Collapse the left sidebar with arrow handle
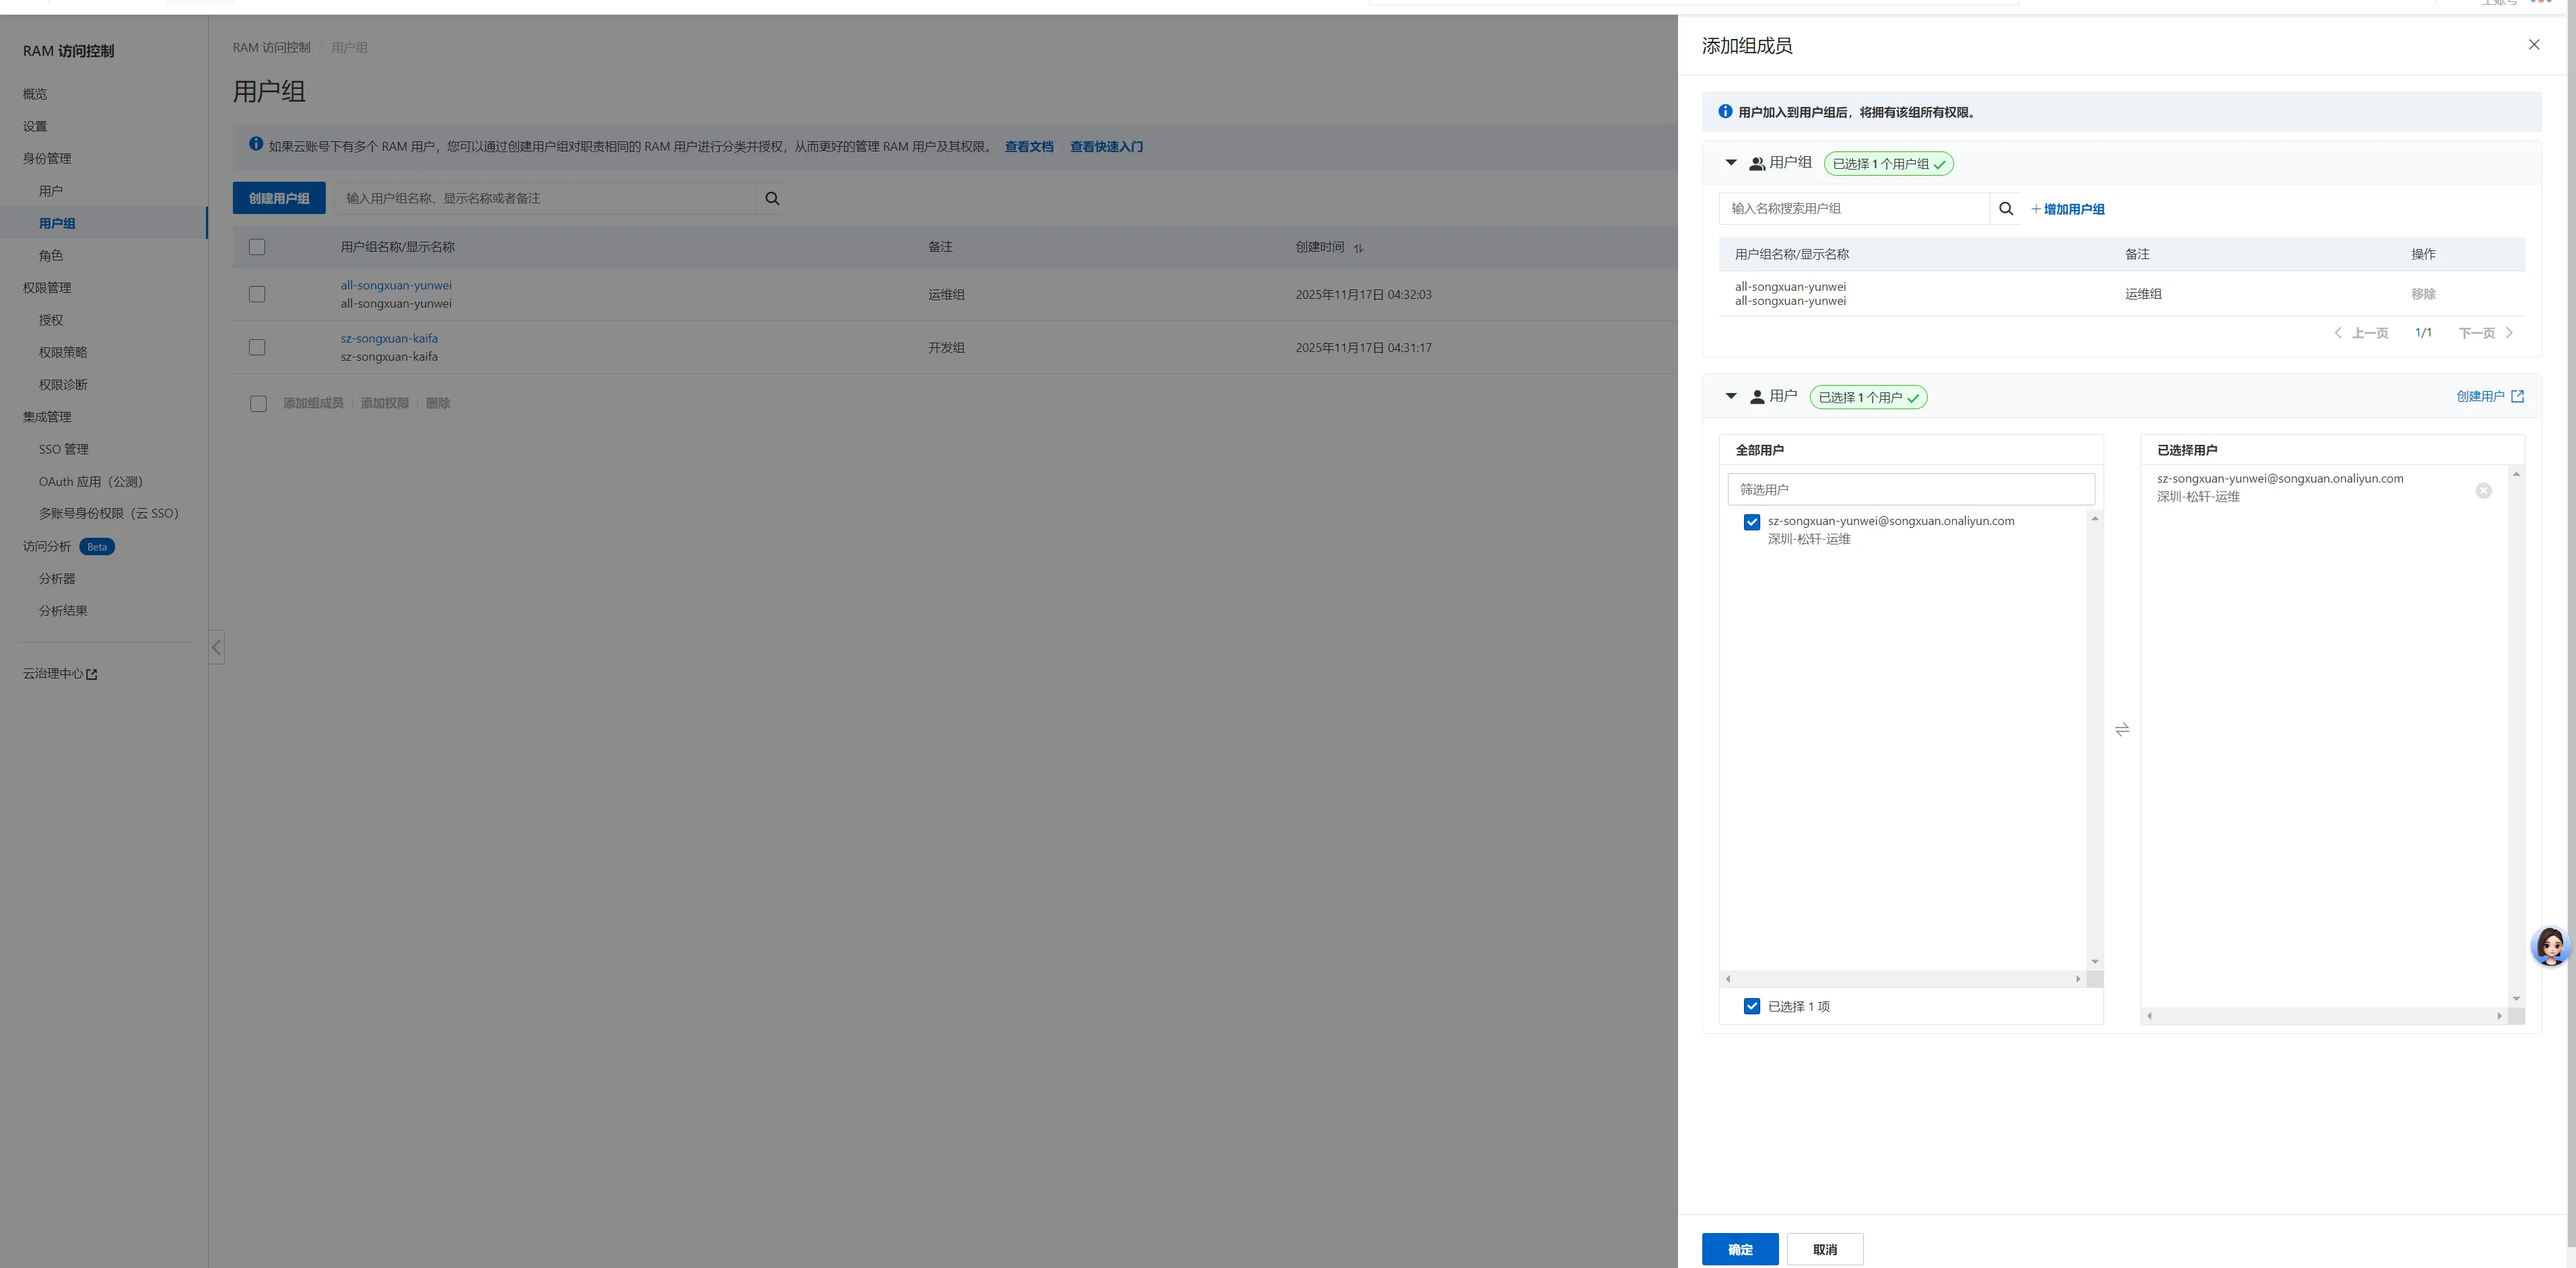Screen dimensions: 2576x1268 click(x=216, y=647)
